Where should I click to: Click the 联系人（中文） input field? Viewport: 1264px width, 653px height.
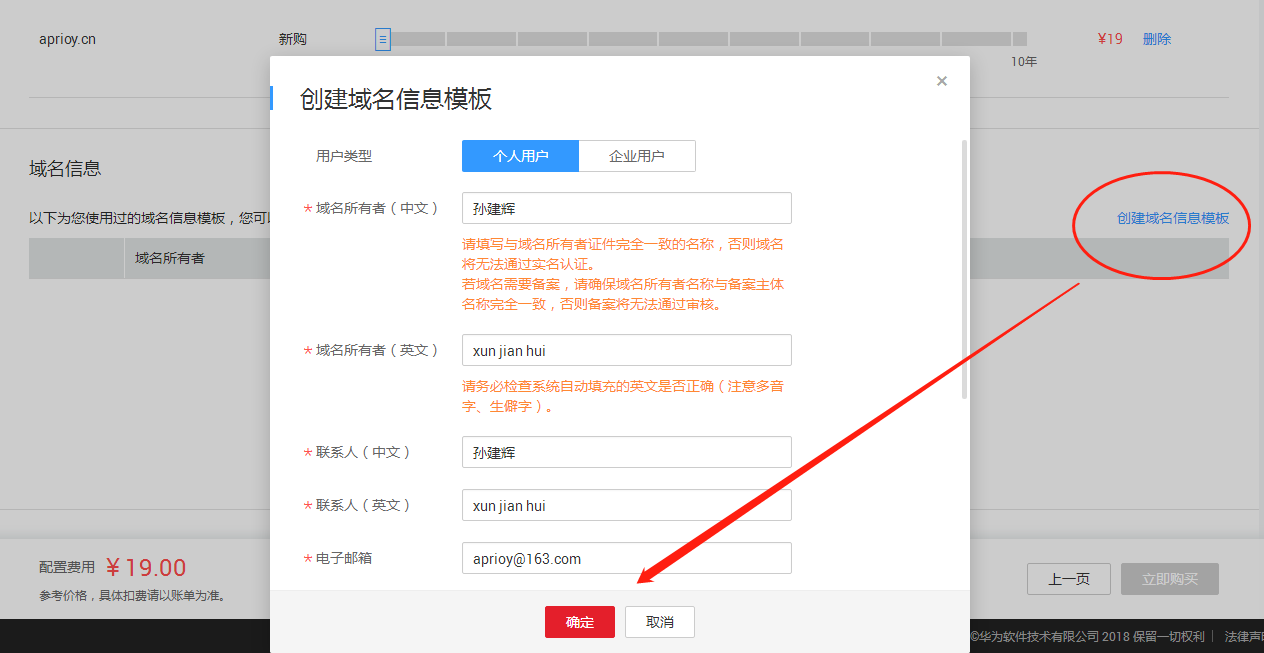pos(627,452)
